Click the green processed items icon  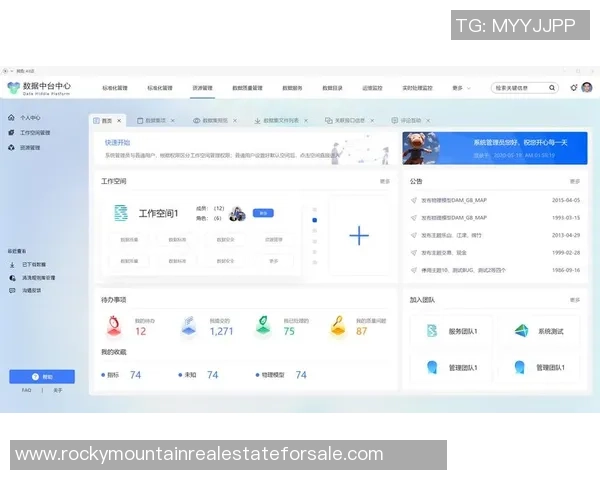(263, 326)
